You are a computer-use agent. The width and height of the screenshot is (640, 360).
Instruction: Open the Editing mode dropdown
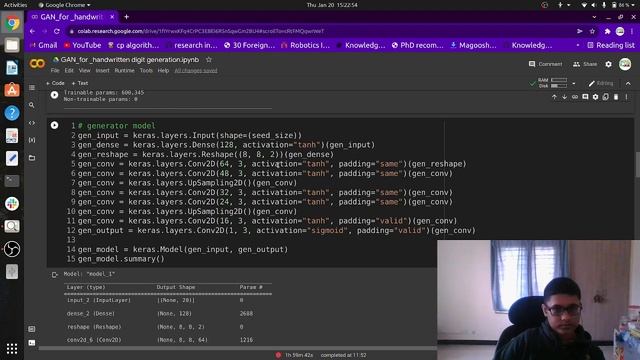(600, 83)
